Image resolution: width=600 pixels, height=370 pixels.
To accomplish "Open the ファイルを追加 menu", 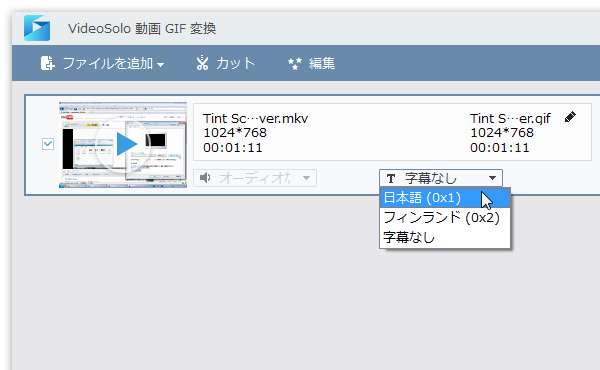I will 103,63.
